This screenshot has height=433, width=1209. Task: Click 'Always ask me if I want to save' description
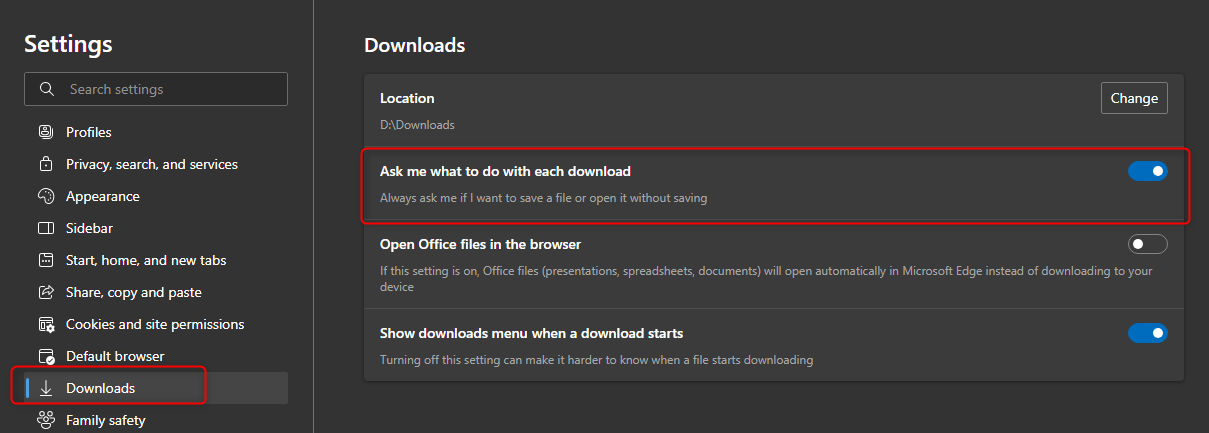[543, 198]
